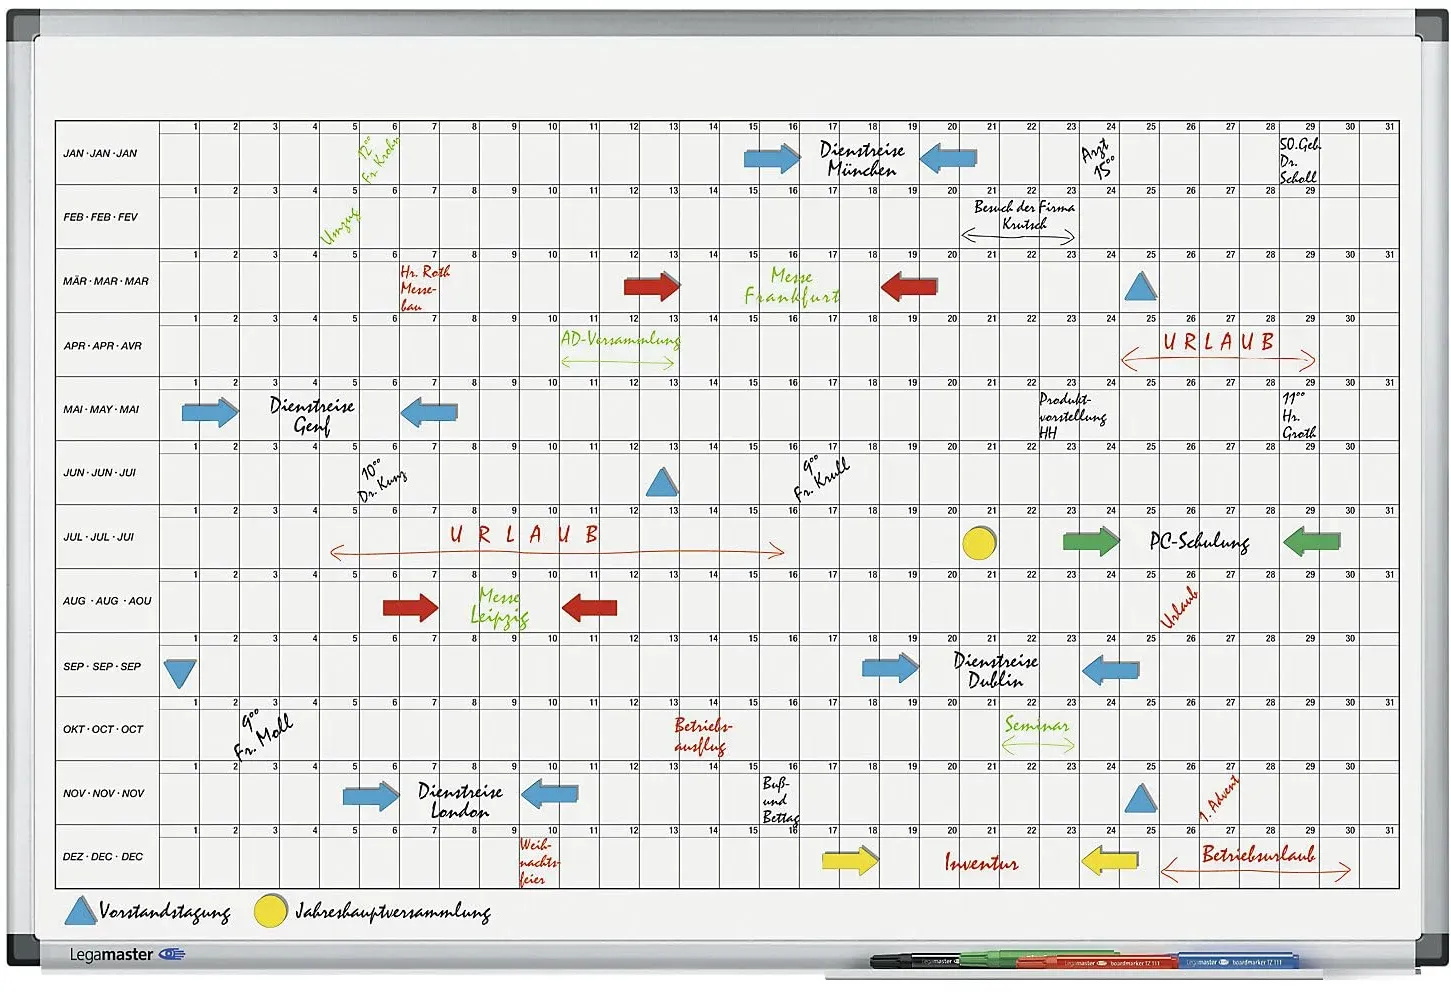Select the blue triangle magnet in the JUN row
The image size is (1451, 992).
coord(662,482)
